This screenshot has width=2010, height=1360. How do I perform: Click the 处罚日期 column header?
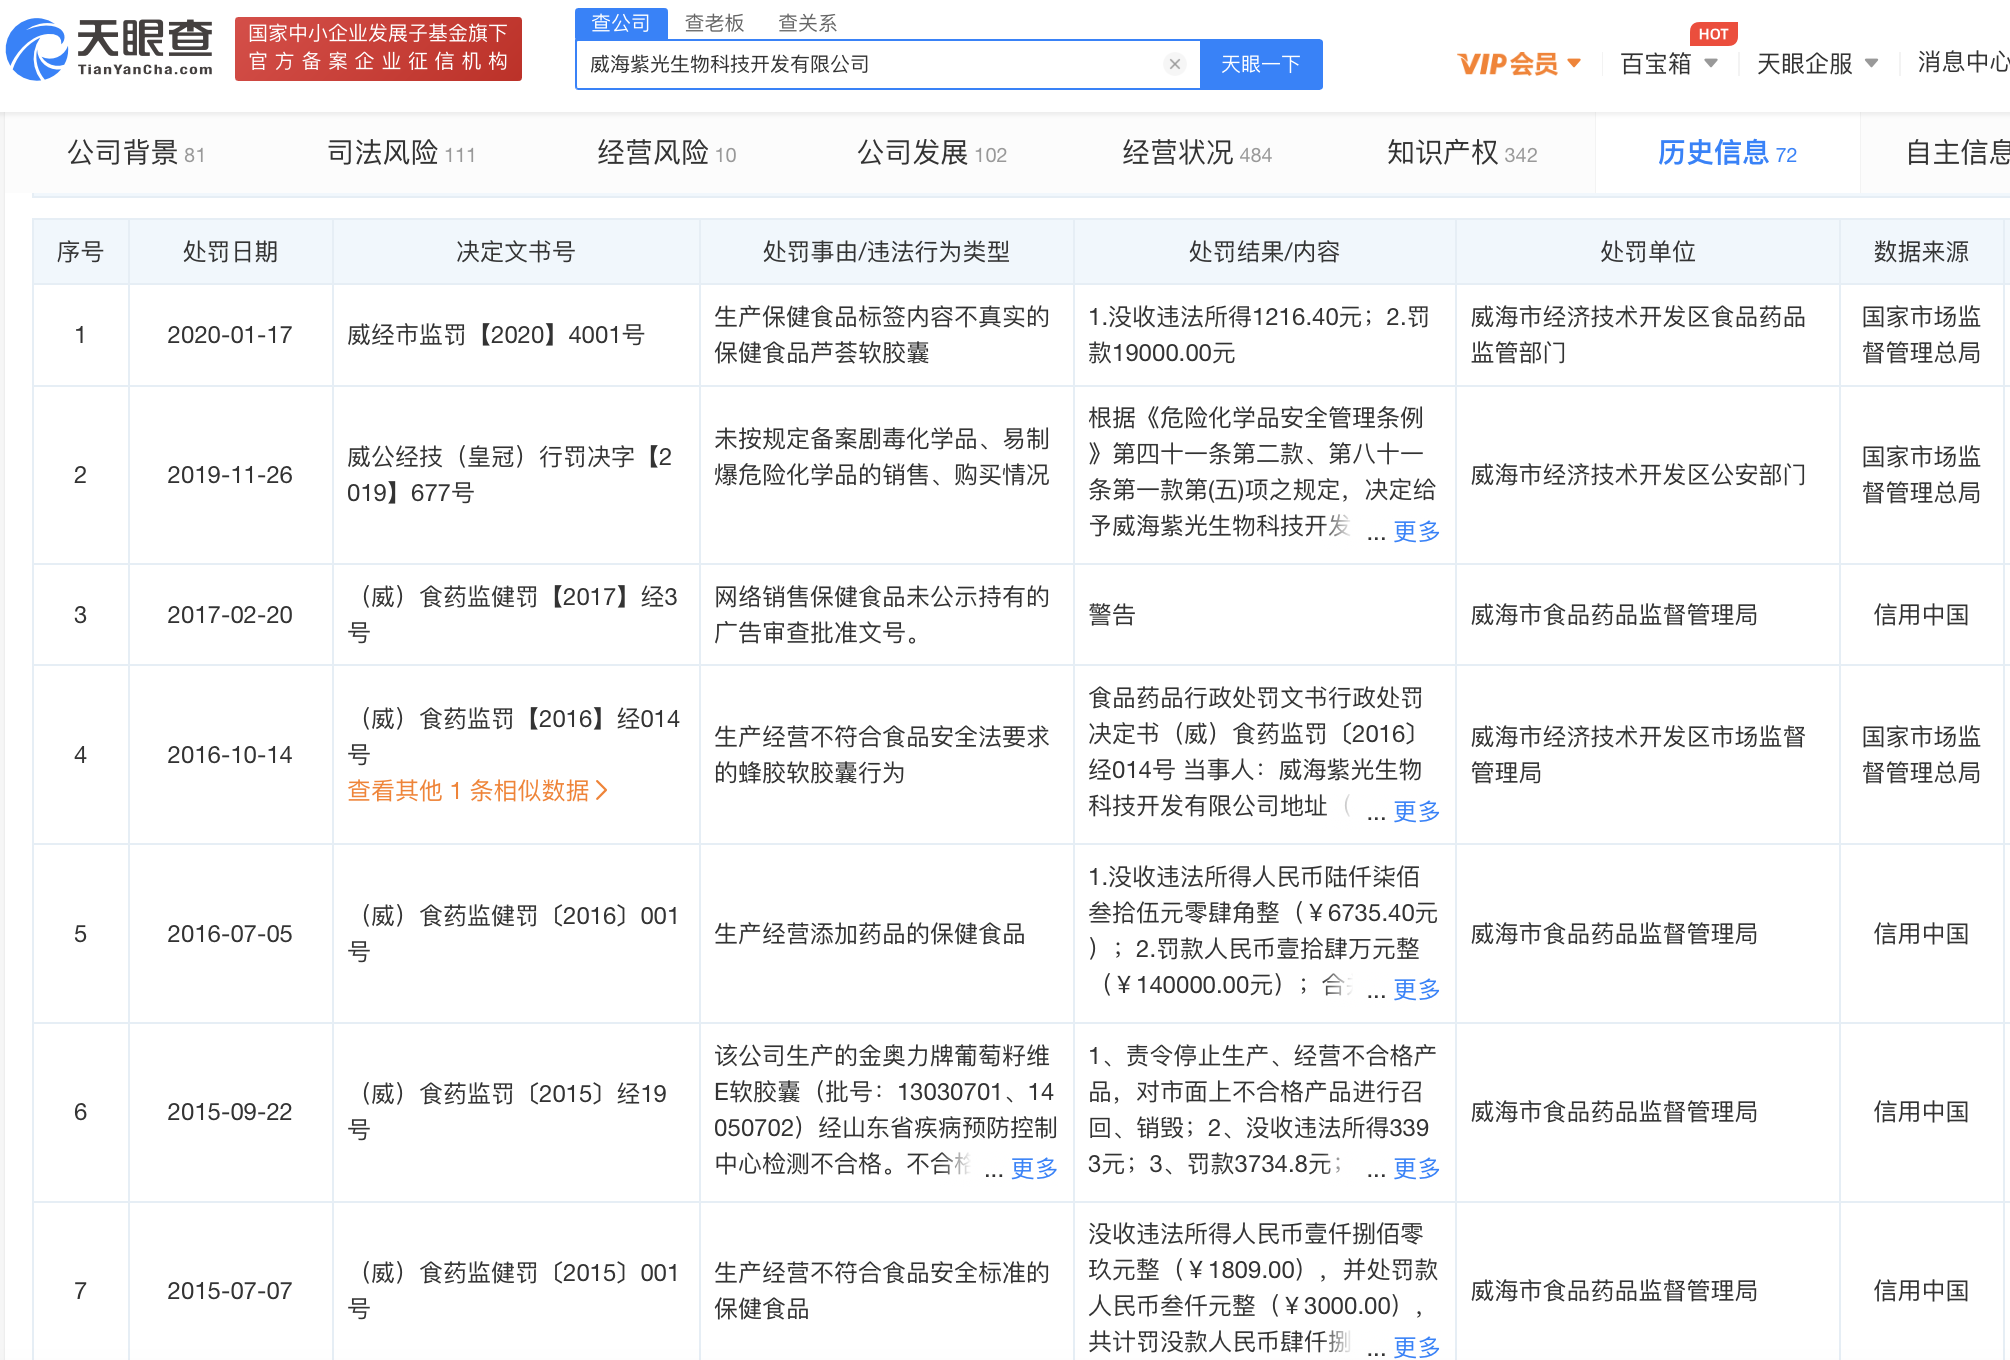[230, 252]
